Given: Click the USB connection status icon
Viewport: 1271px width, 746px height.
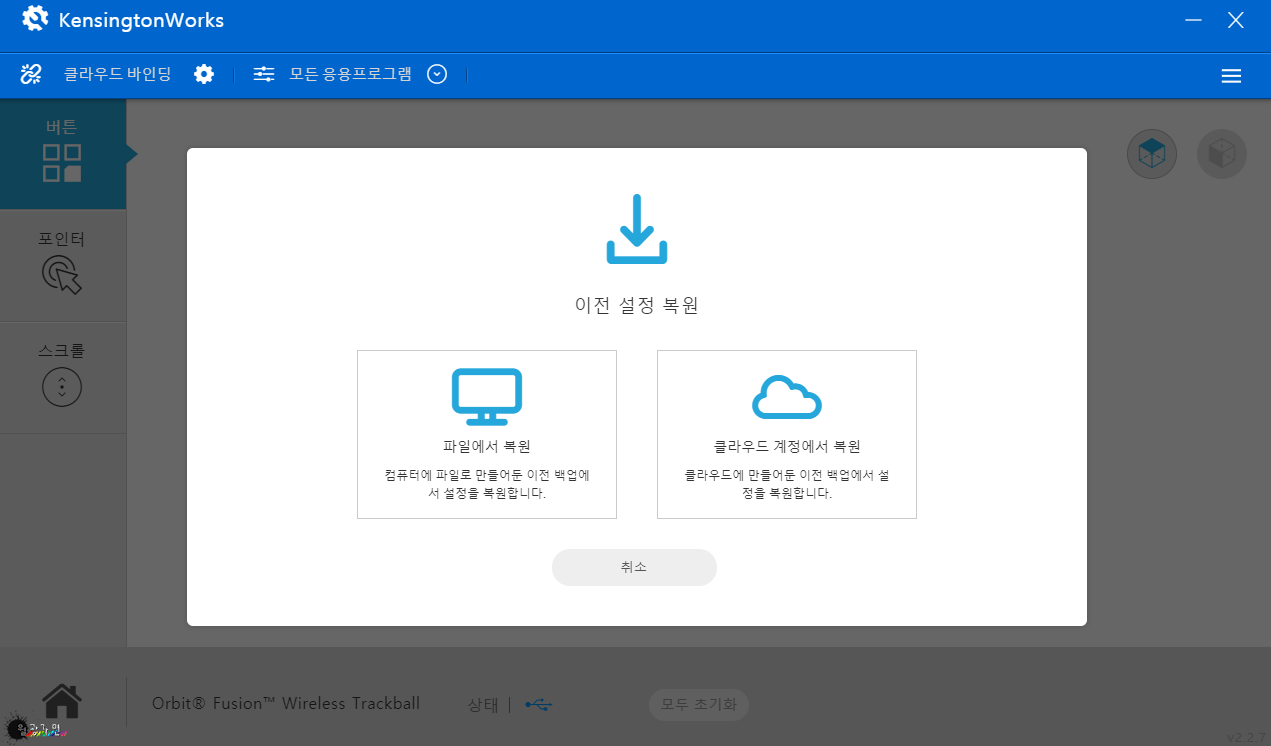Looking at the screenshot, I should 538,705.
